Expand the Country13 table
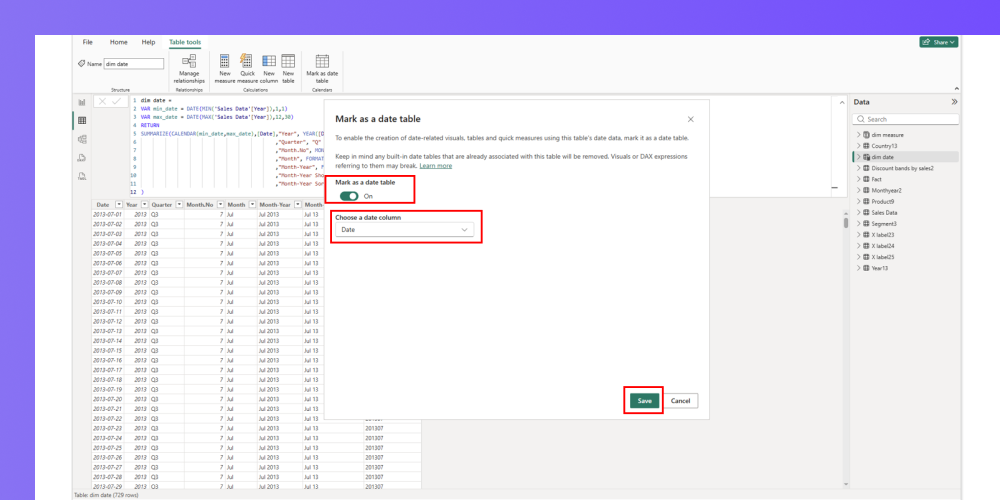 tap(858, 146)
